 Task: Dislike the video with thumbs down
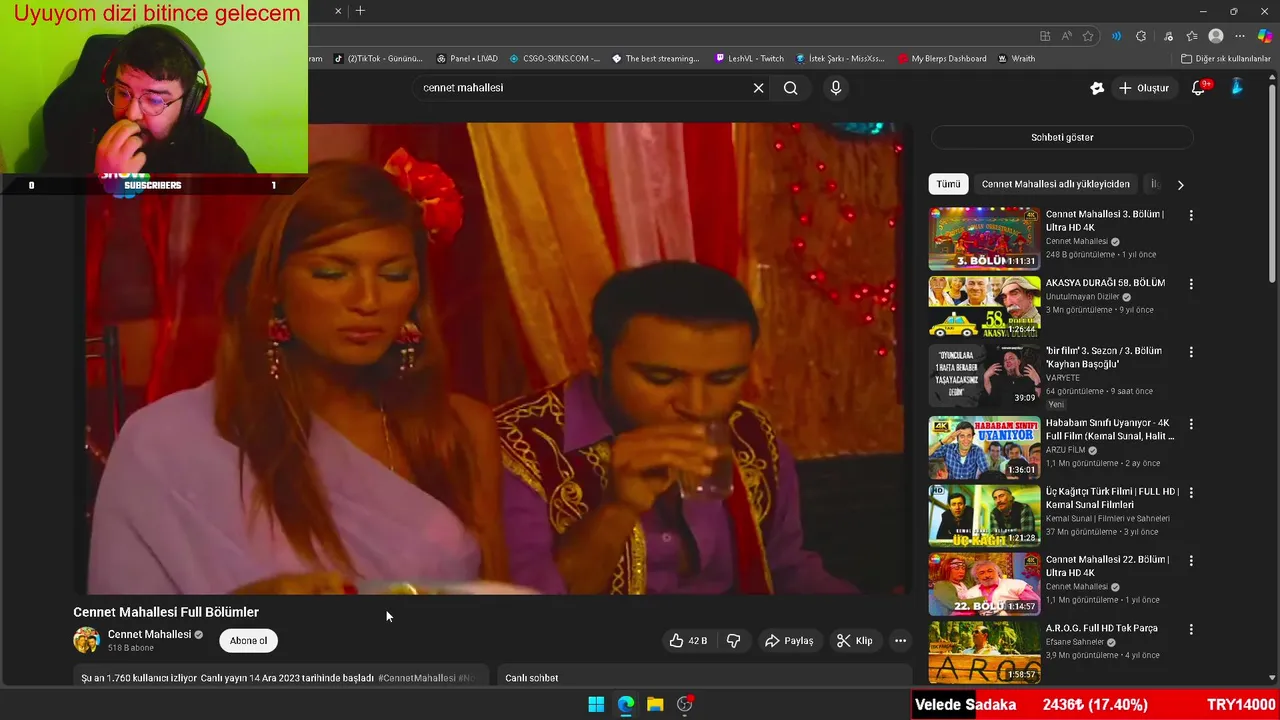734,641
